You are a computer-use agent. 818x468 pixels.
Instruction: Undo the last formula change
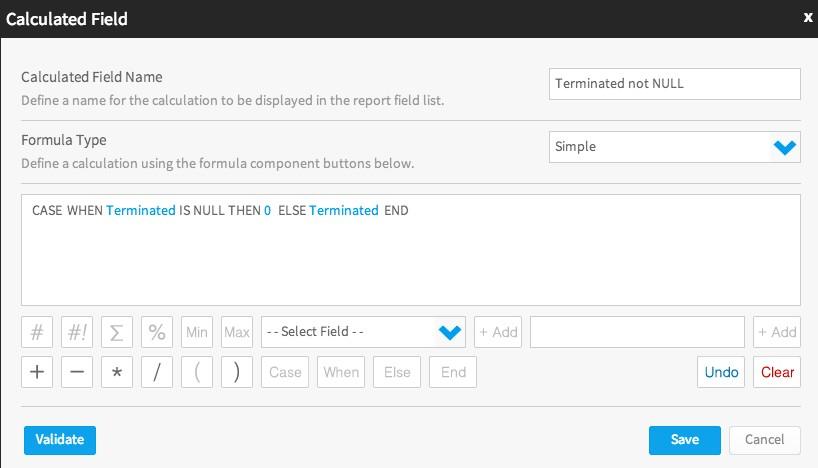click(721, 372)
